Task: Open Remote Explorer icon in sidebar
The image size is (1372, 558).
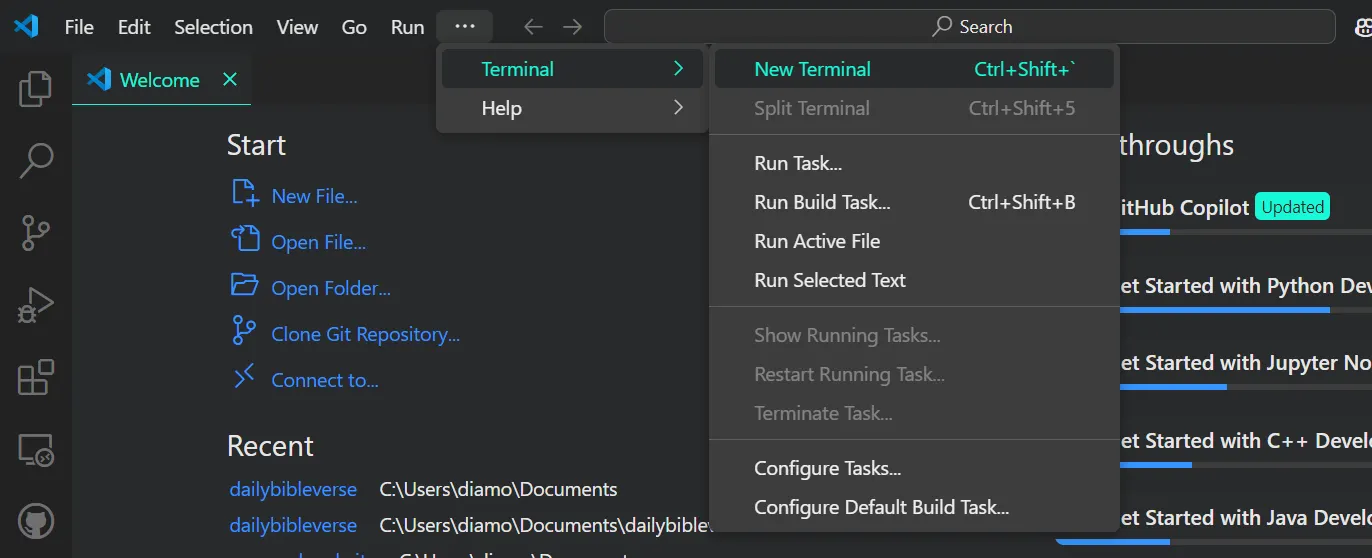Action: pyautogui.click(x=36, y=451)
